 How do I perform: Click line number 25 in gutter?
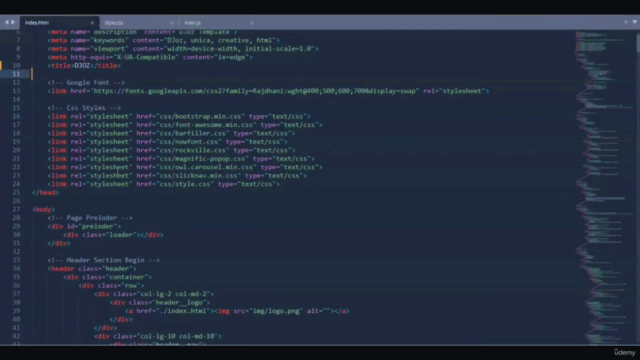click(16, 192)
